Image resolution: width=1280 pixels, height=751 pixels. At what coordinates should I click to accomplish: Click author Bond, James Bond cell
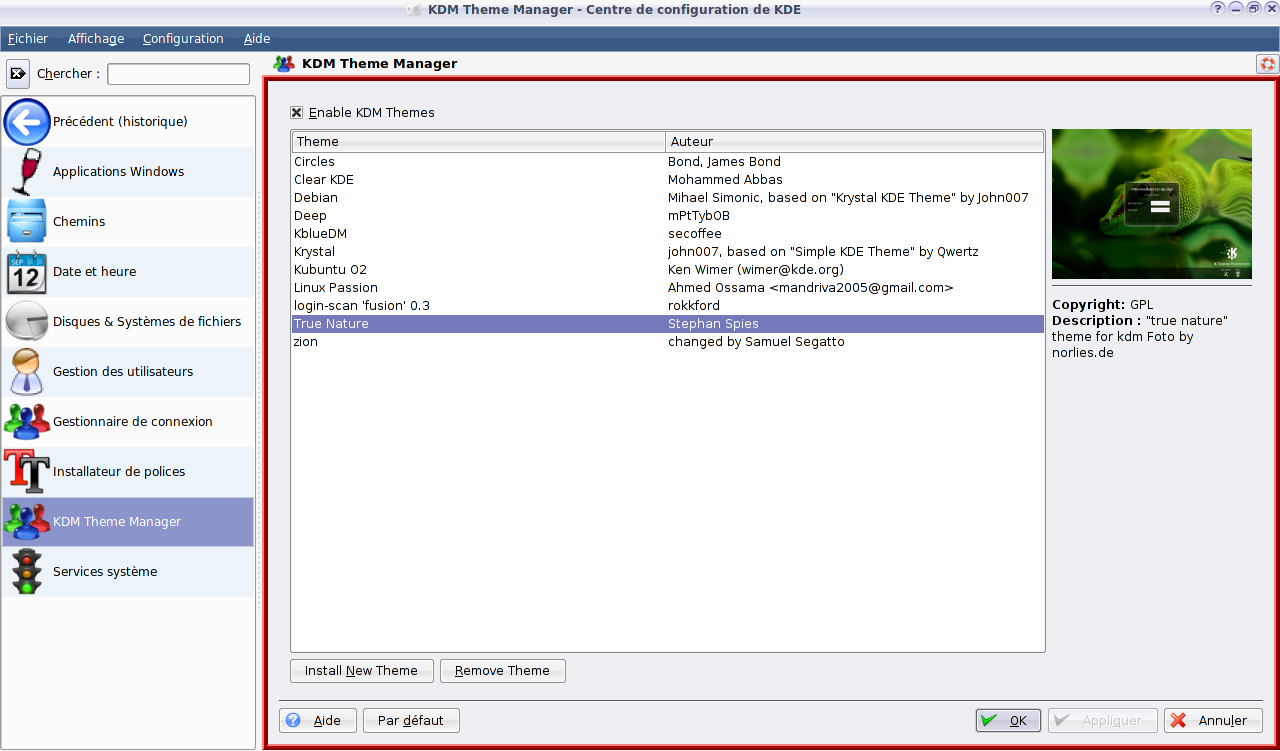point(724,162)
